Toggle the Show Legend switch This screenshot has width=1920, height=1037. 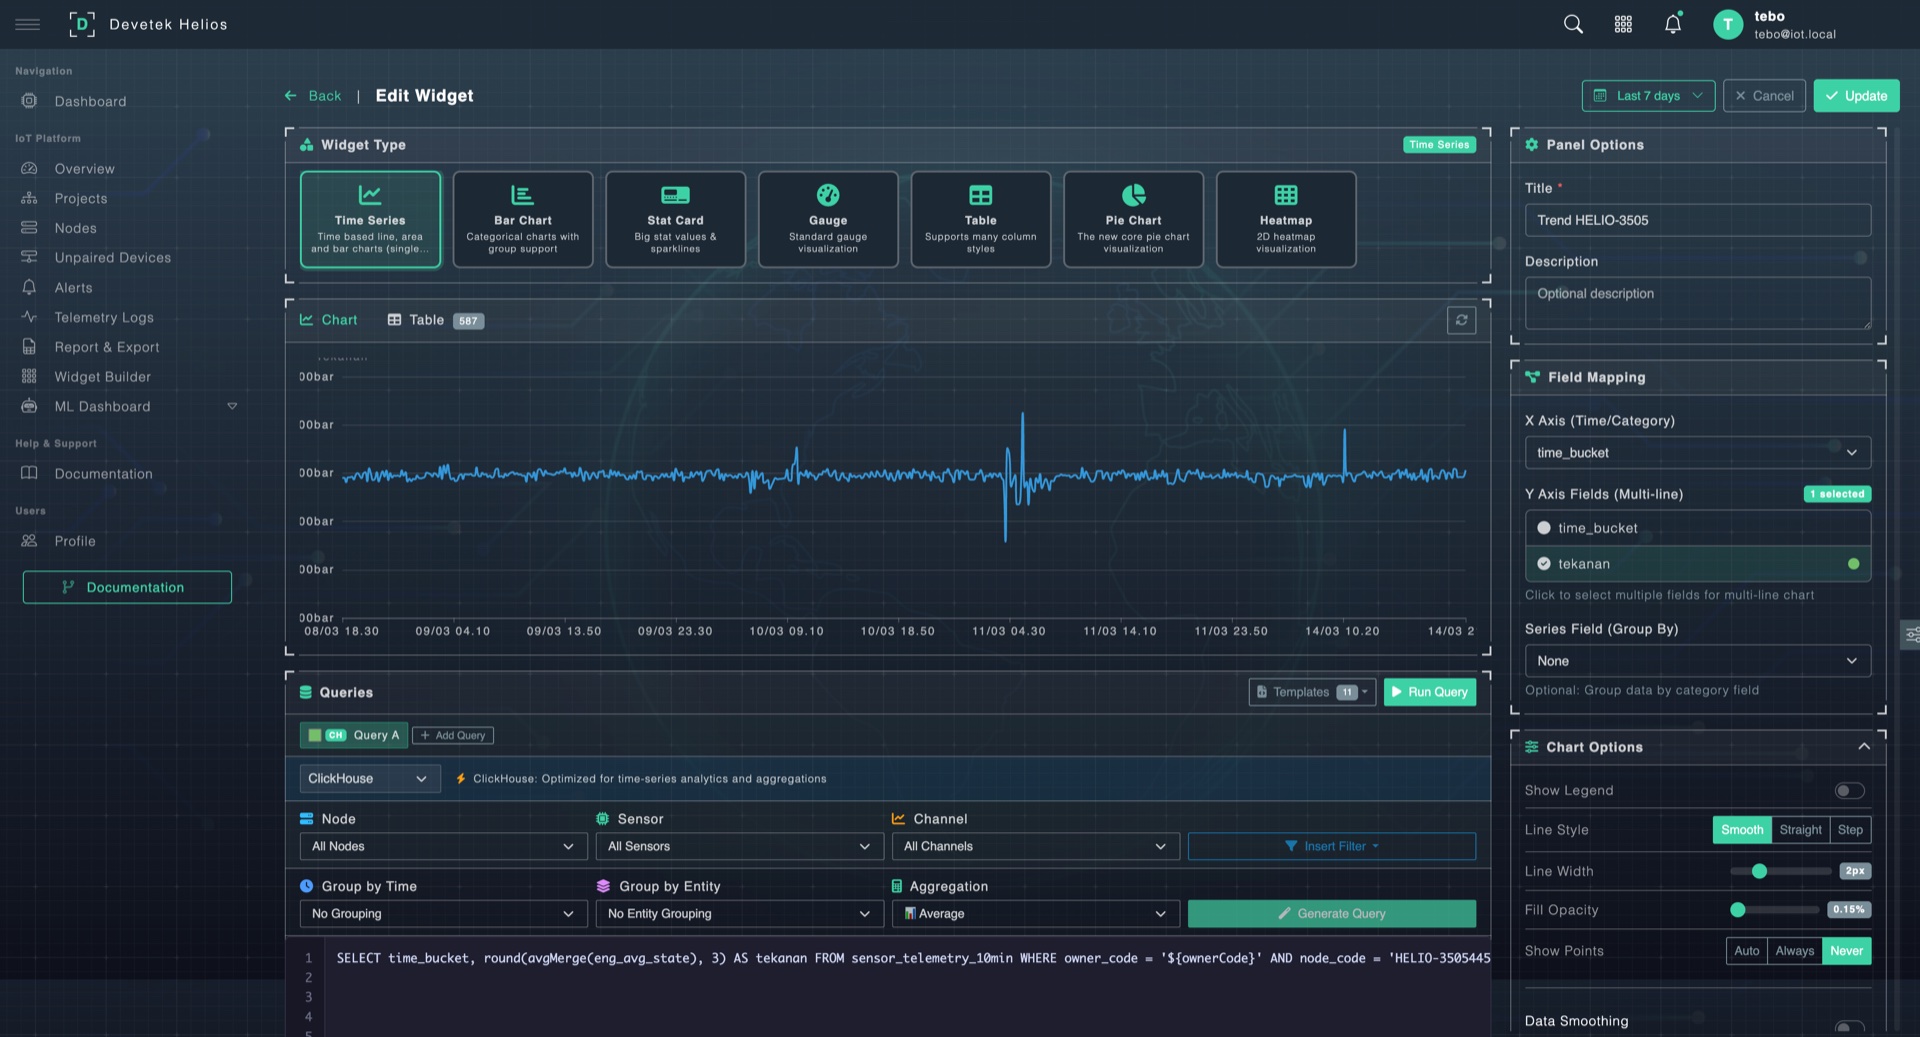(x=1849, y=790)
